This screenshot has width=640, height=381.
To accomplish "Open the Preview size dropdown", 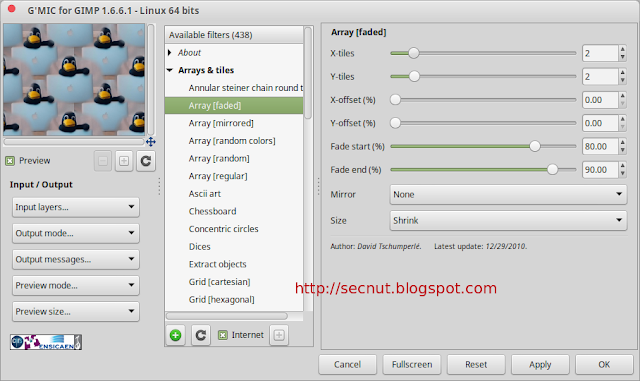I will [76, 312].
